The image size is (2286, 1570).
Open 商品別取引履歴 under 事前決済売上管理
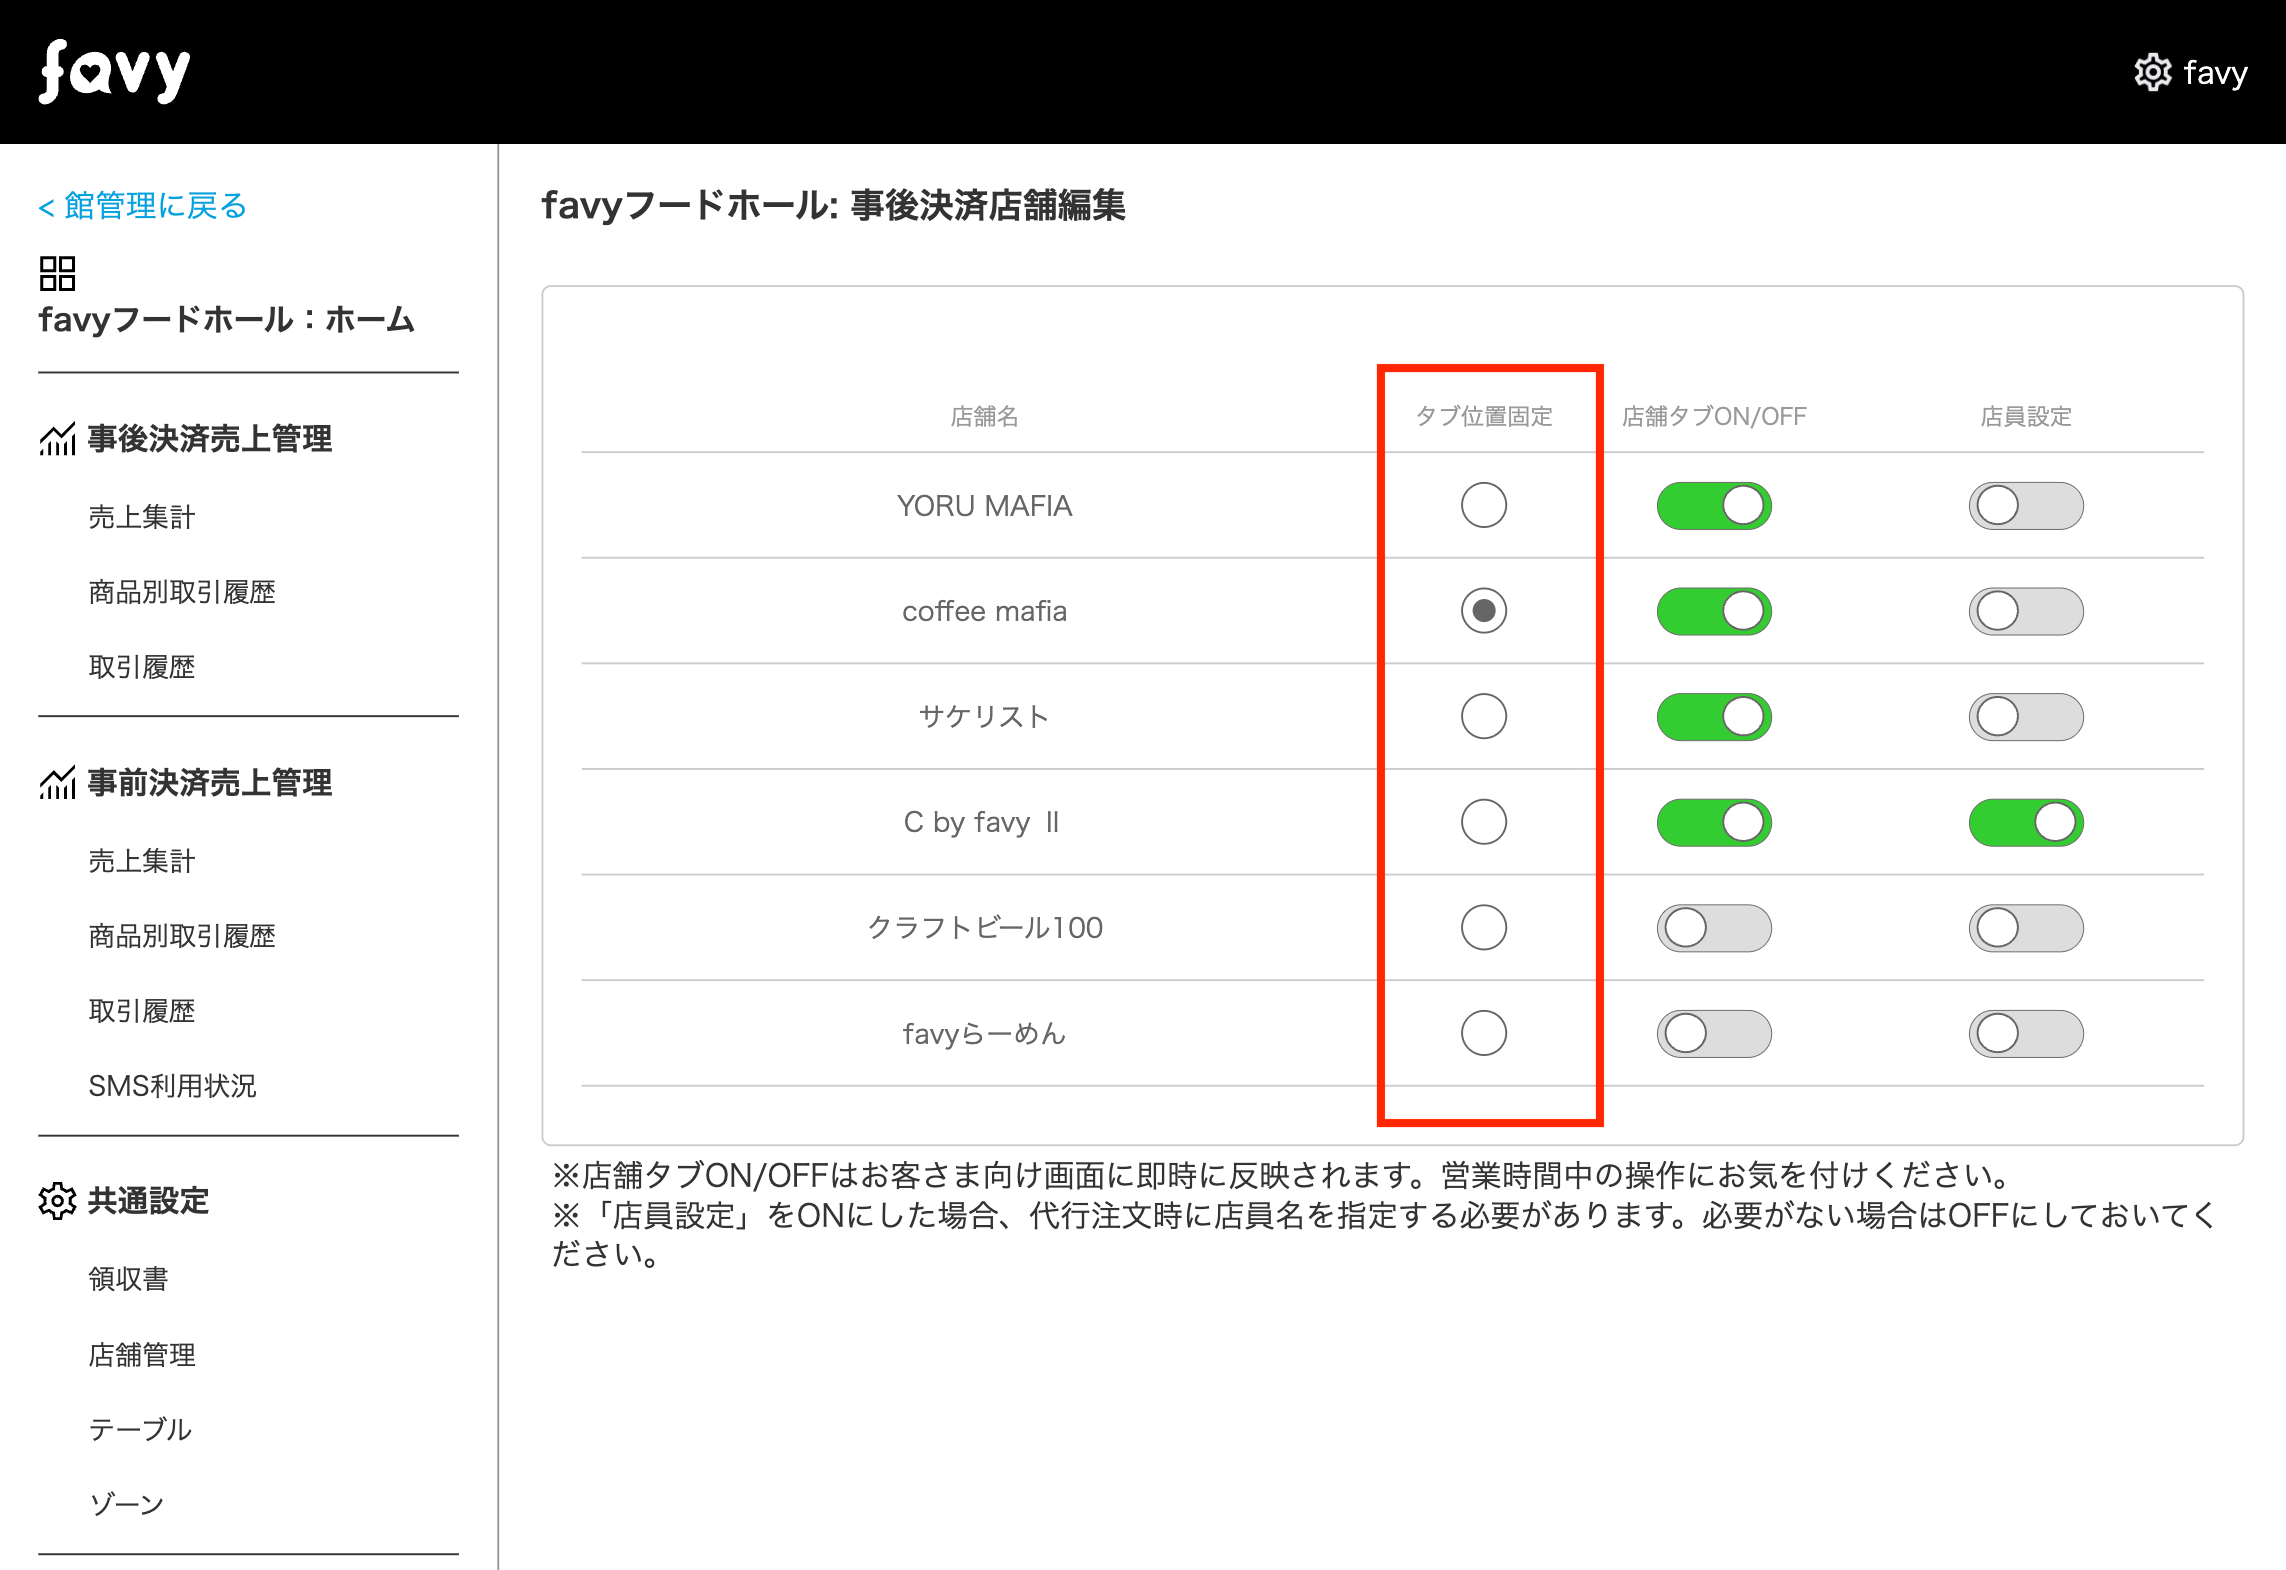click(x=182, y=936)
